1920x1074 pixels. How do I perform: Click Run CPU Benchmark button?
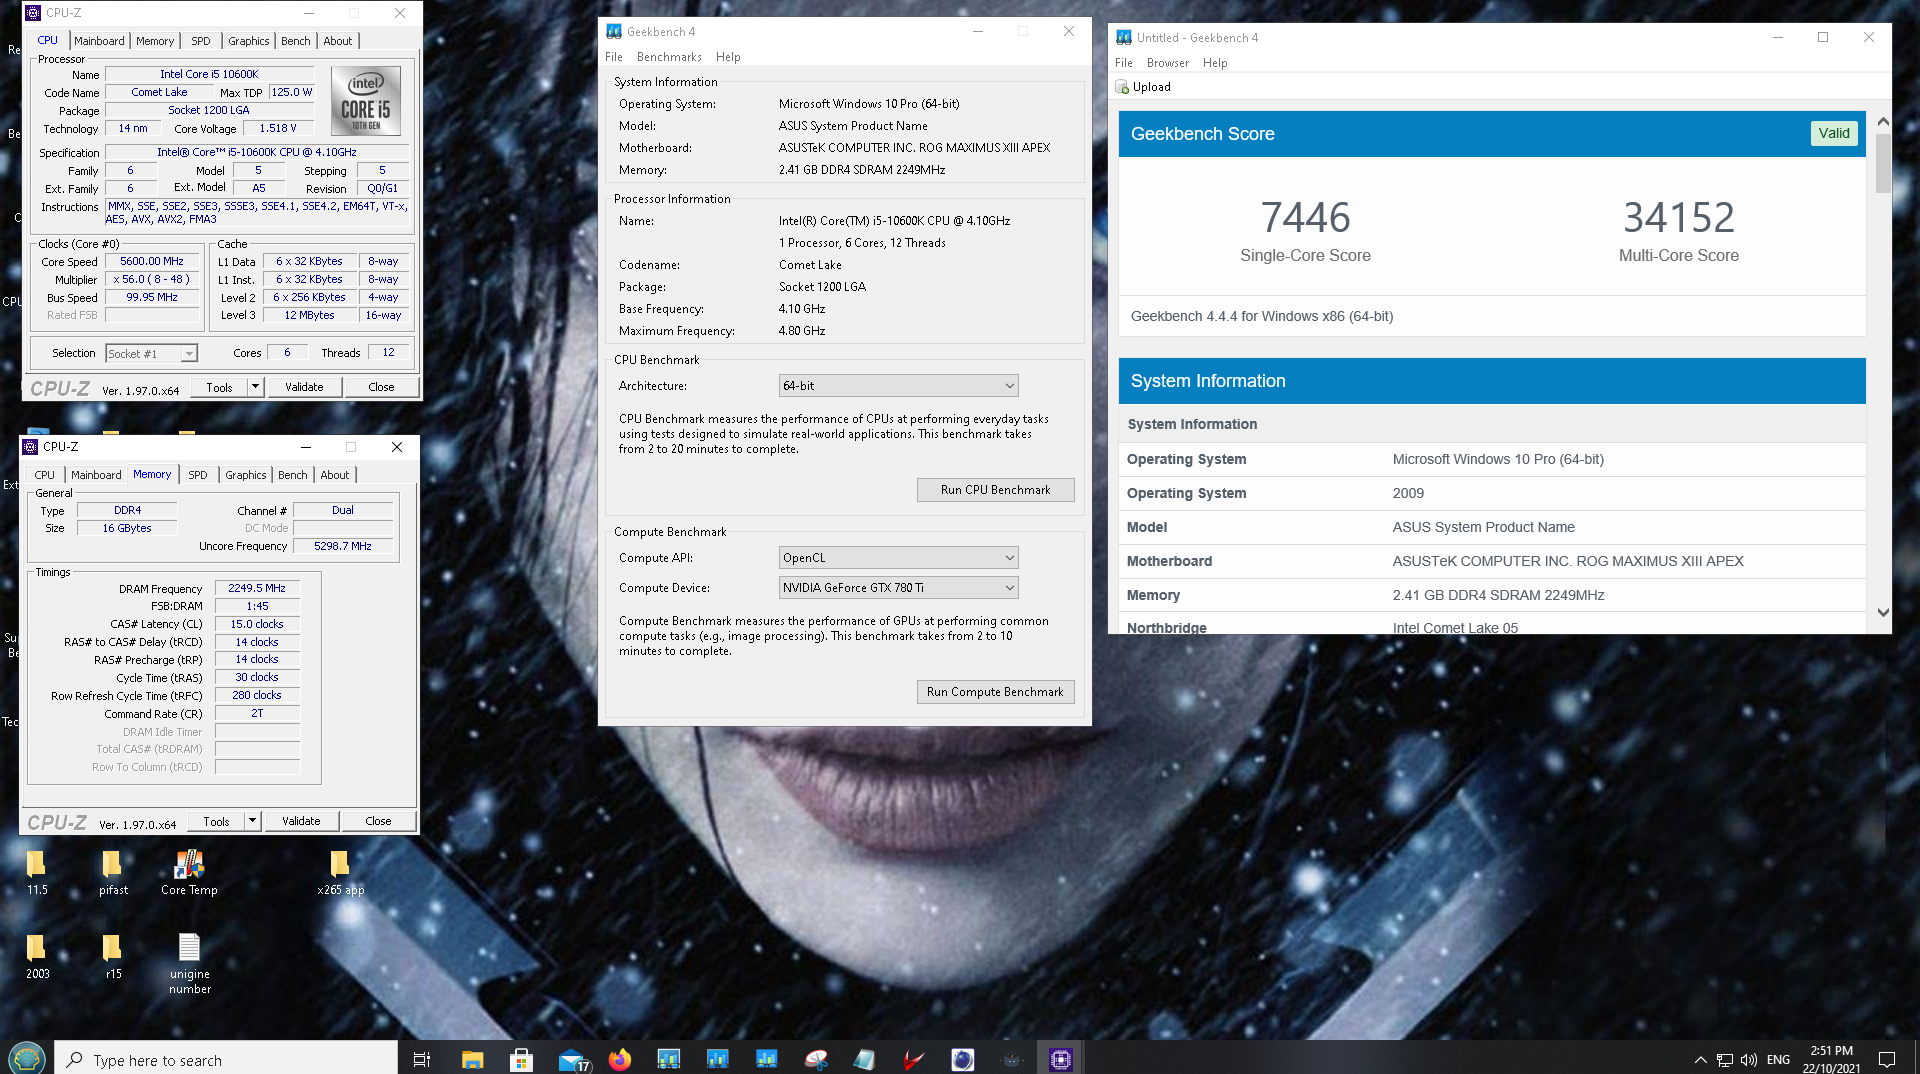[995, 490]
